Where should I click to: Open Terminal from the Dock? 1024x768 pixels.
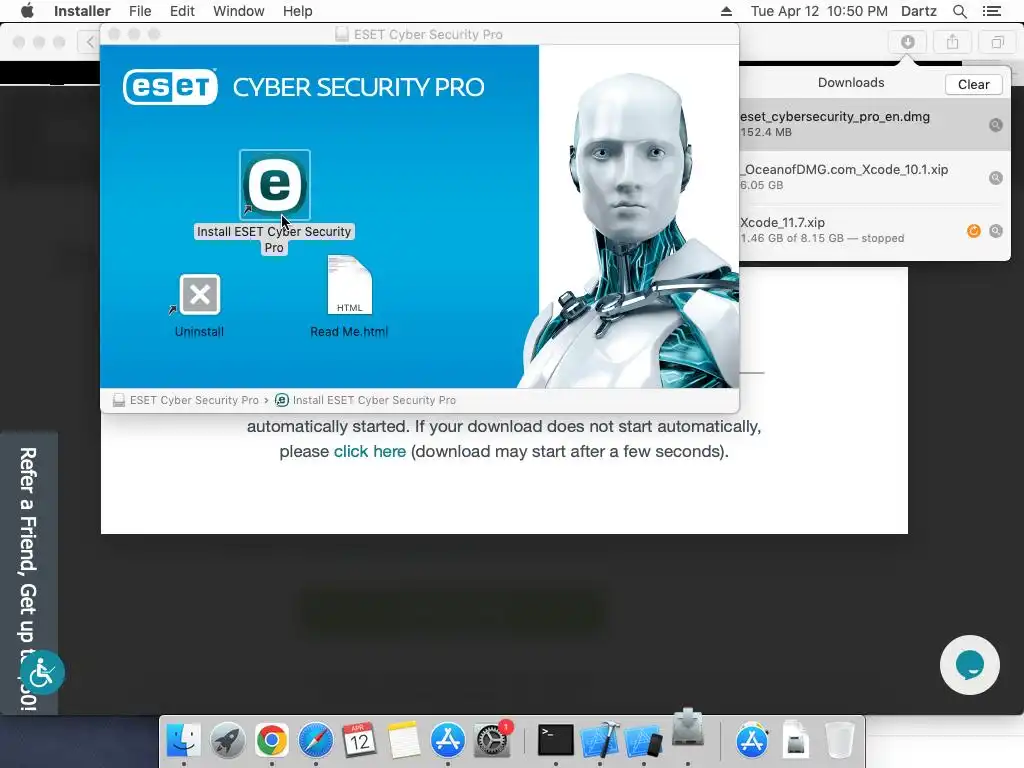click(x=556, y=740)
